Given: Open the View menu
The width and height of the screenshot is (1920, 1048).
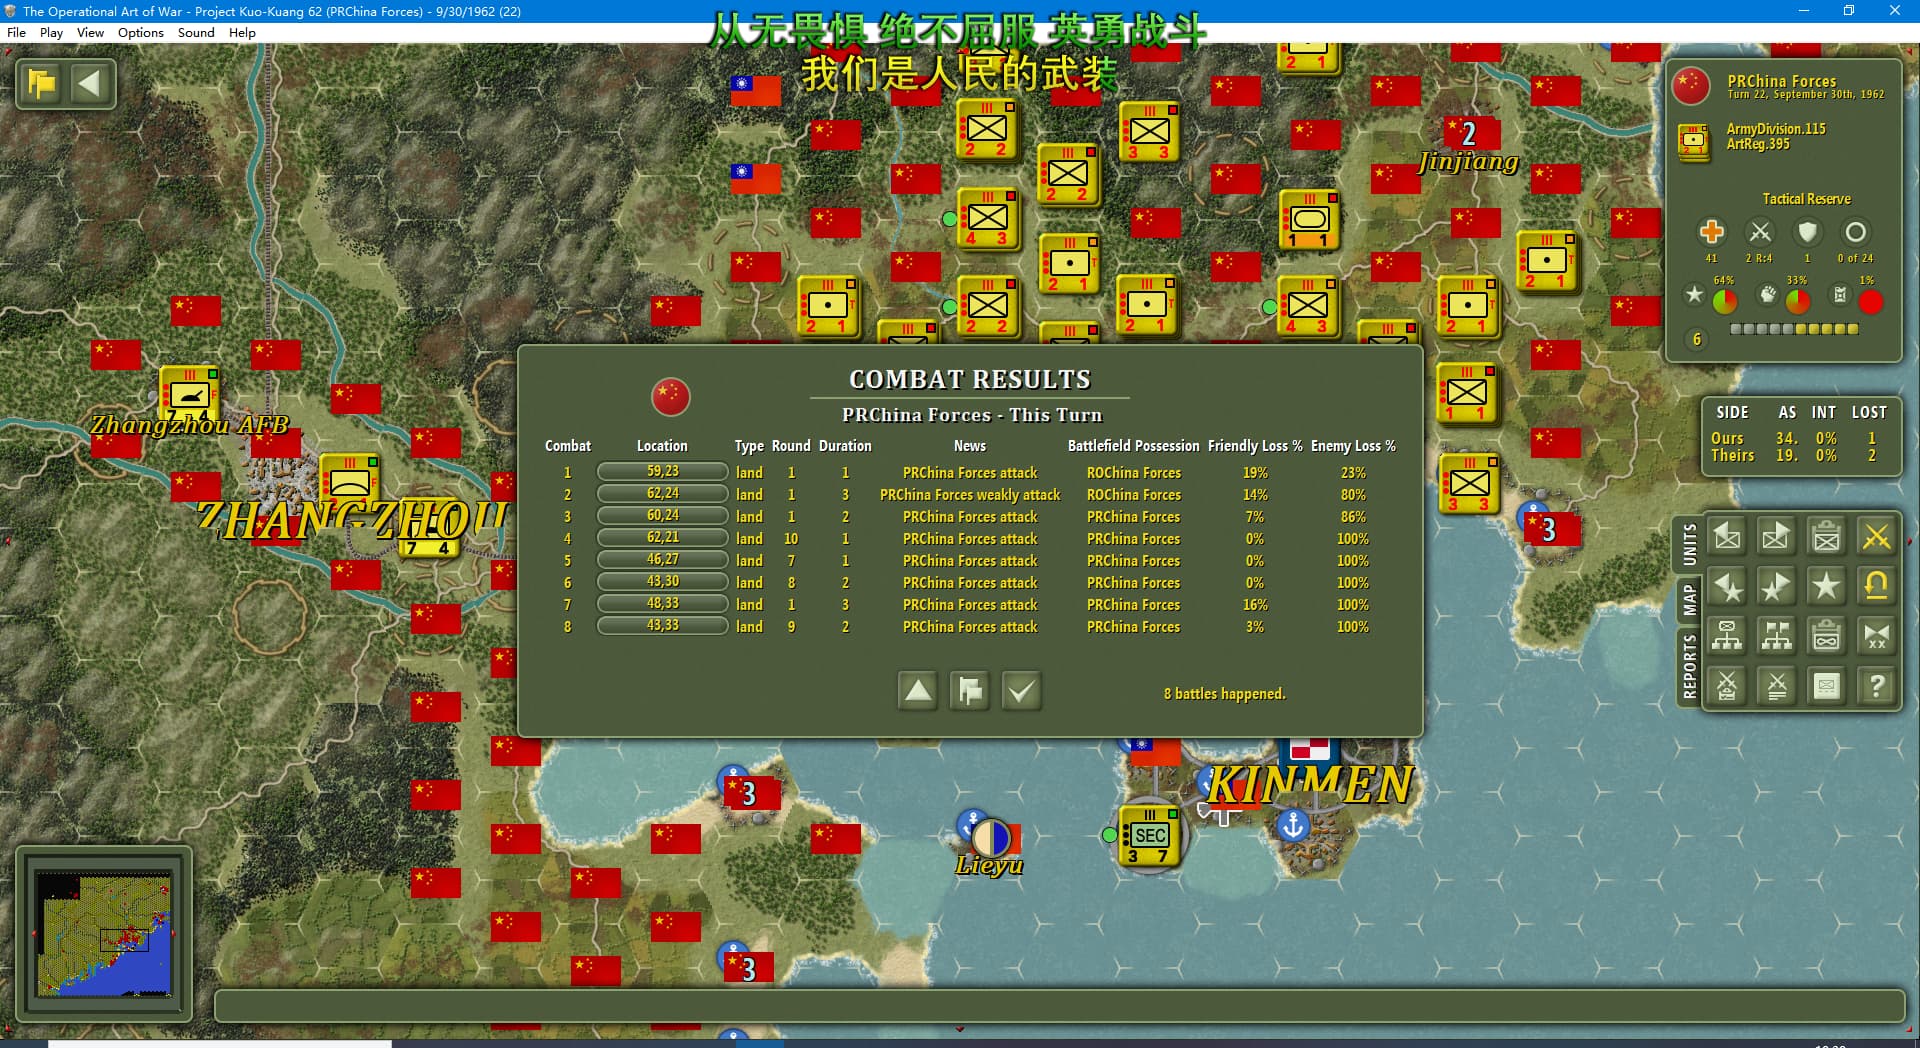Looking at the screenshot, I should (90, 32).
